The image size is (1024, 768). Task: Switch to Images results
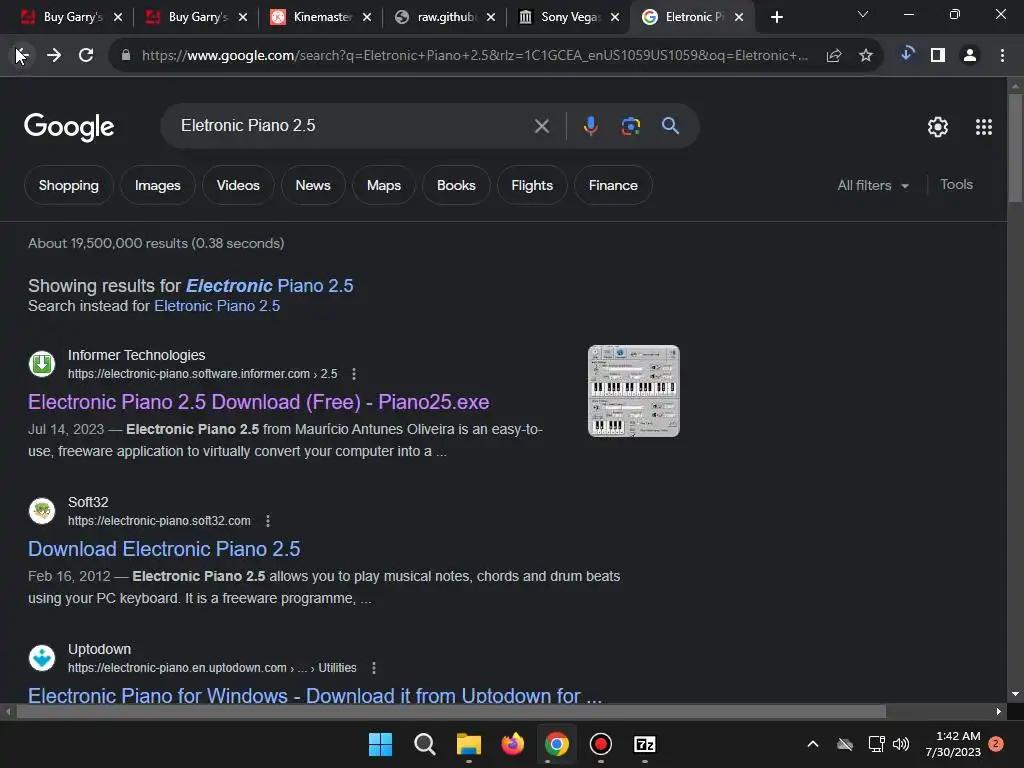click(157, 185)
